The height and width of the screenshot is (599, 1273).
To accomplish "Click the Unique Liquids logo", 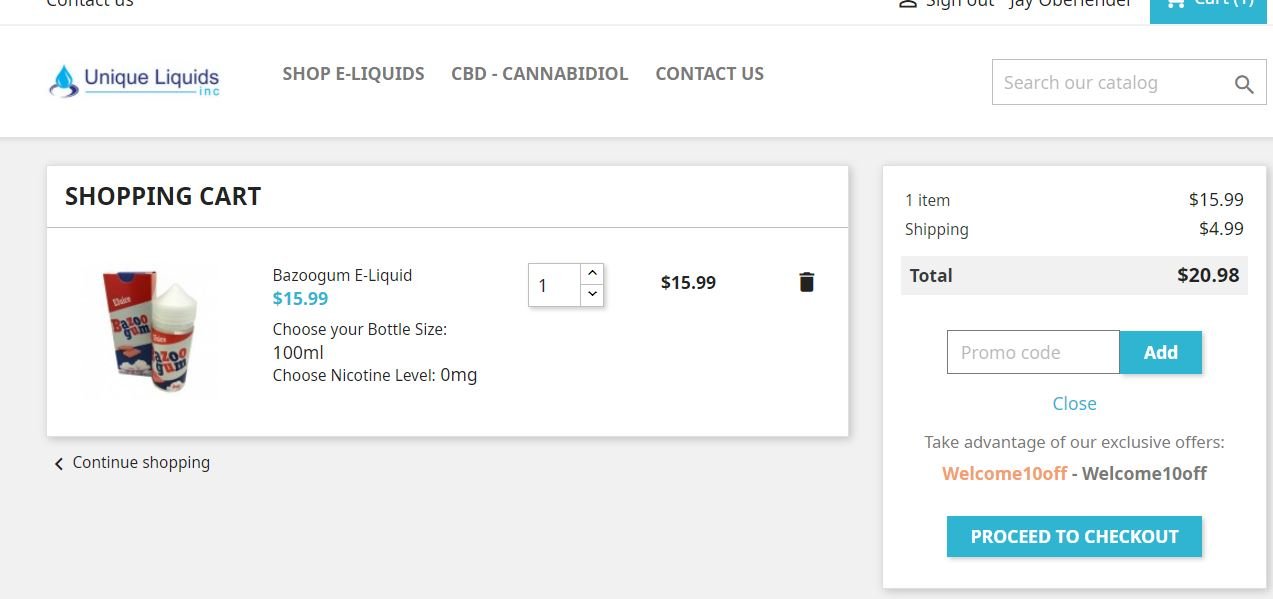I will 134,80.
